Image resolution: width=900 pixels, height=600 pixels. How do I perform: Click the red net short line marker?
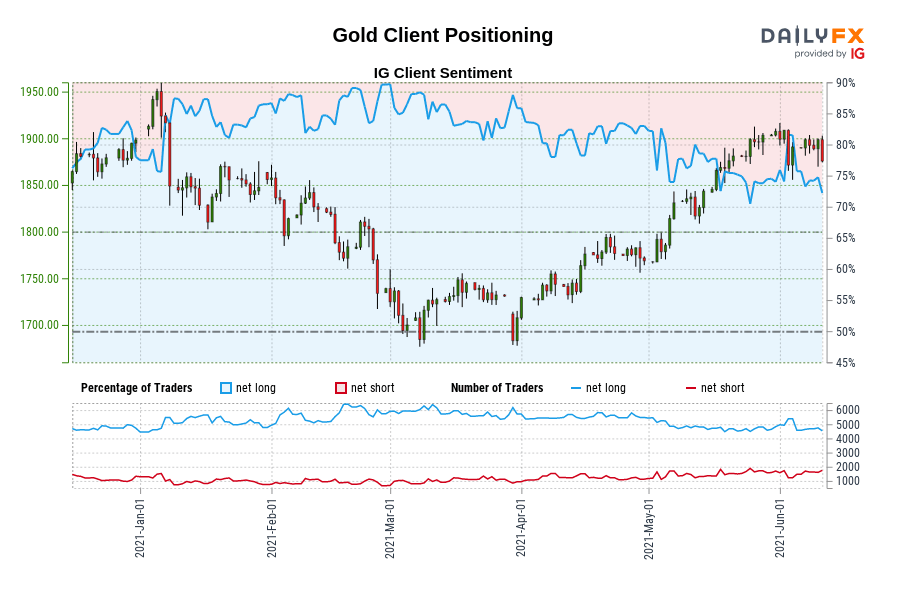tap(690, 389)
